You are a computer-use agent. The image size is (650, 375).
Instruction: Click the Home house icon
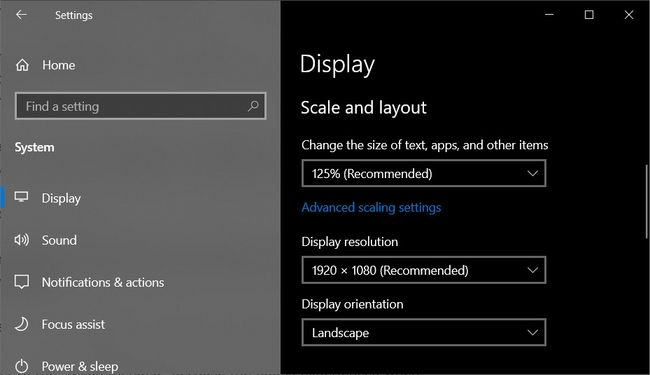point(22,65)
